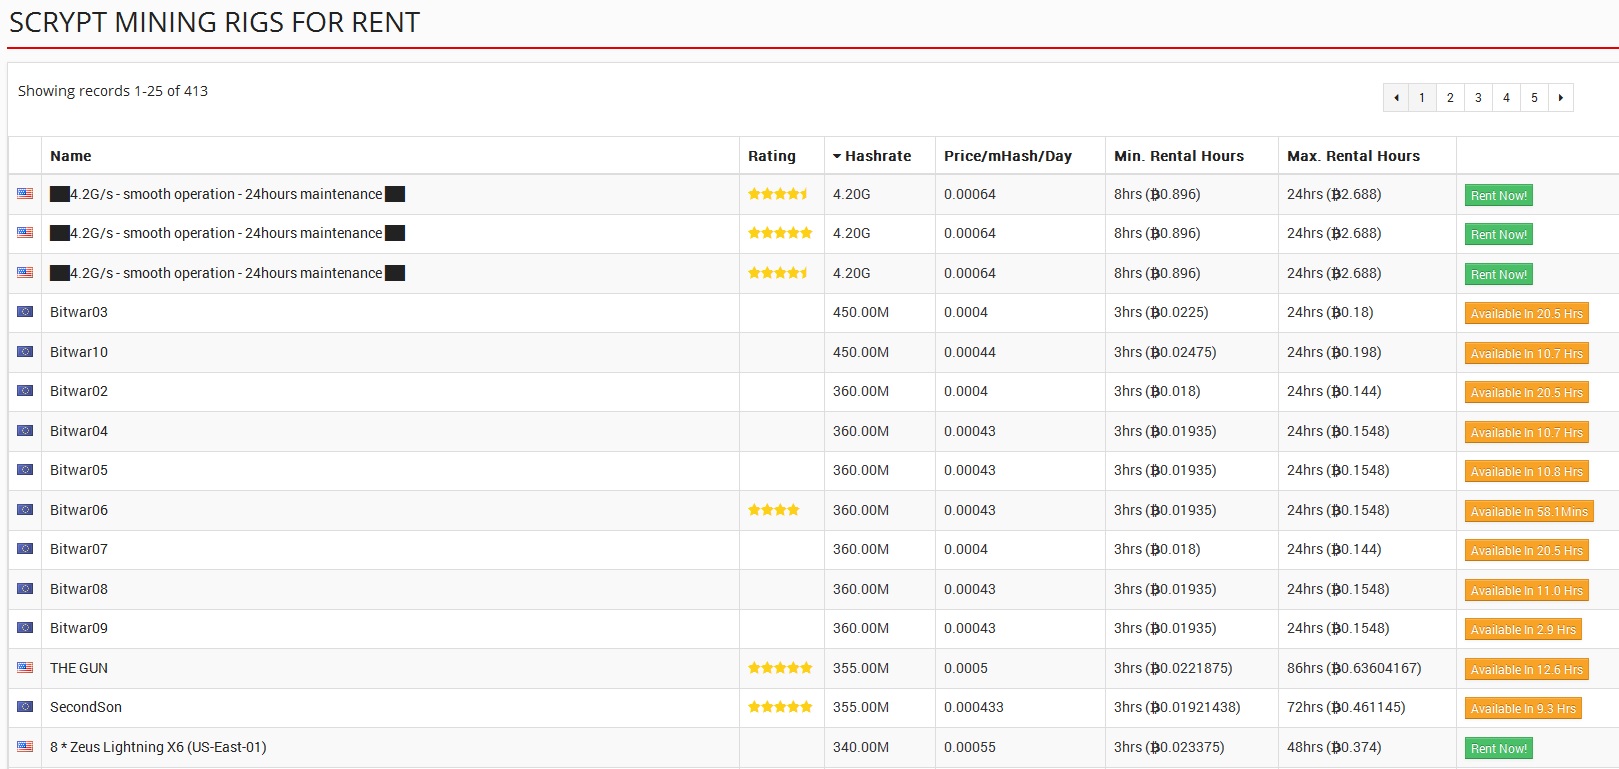
Task: Click price 0.000433 in SecondSon row
Action: [x=974, y=707]
